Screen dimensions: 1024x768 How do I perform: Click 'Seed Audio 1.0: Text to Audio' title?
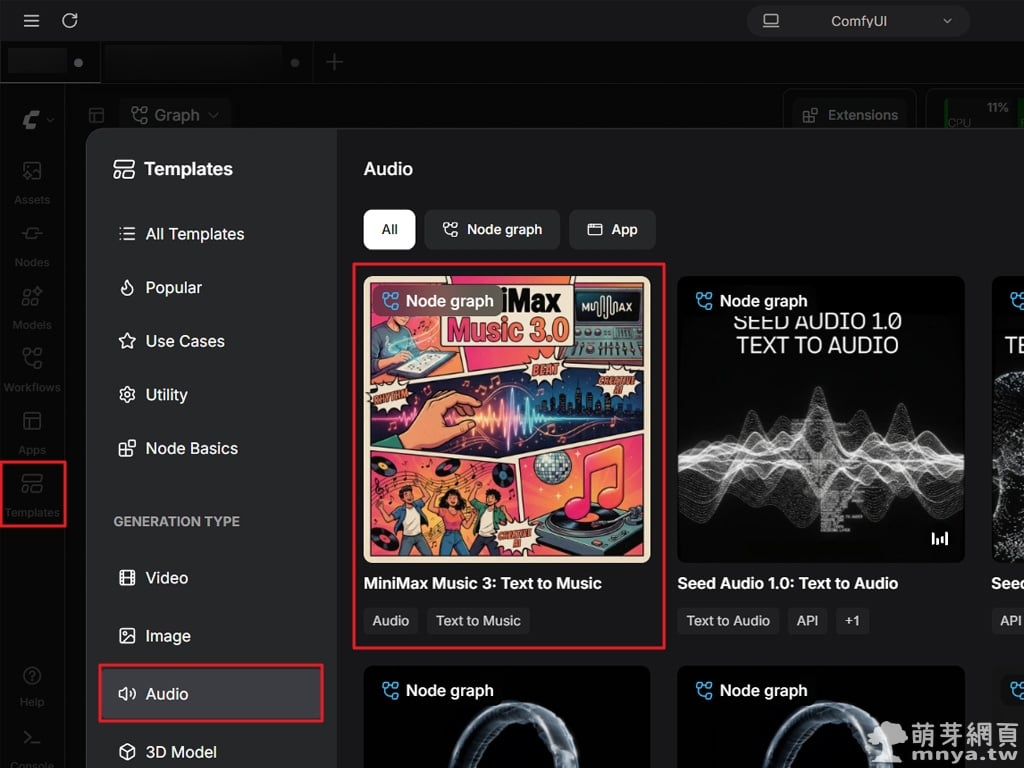coord(788,583)
